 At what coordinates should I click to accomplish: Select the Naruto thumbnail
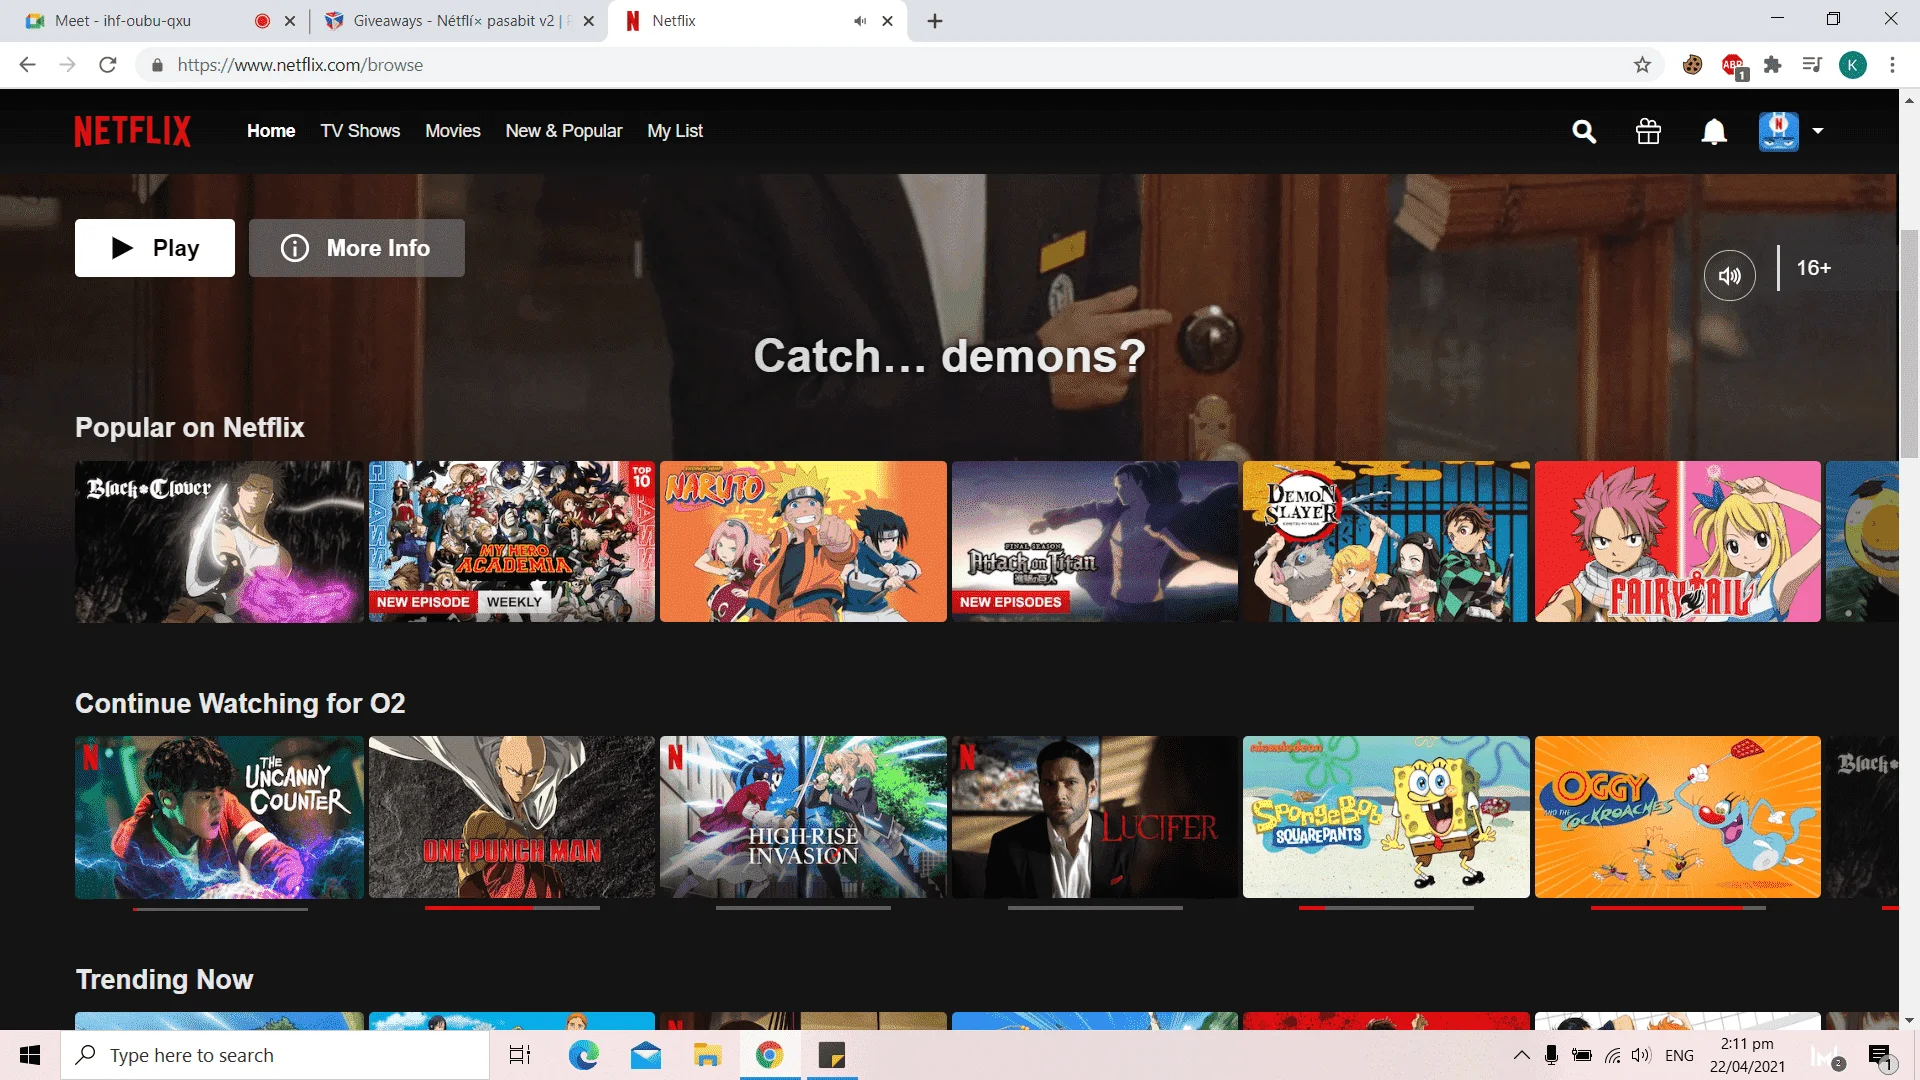click(x=803, y=542)
